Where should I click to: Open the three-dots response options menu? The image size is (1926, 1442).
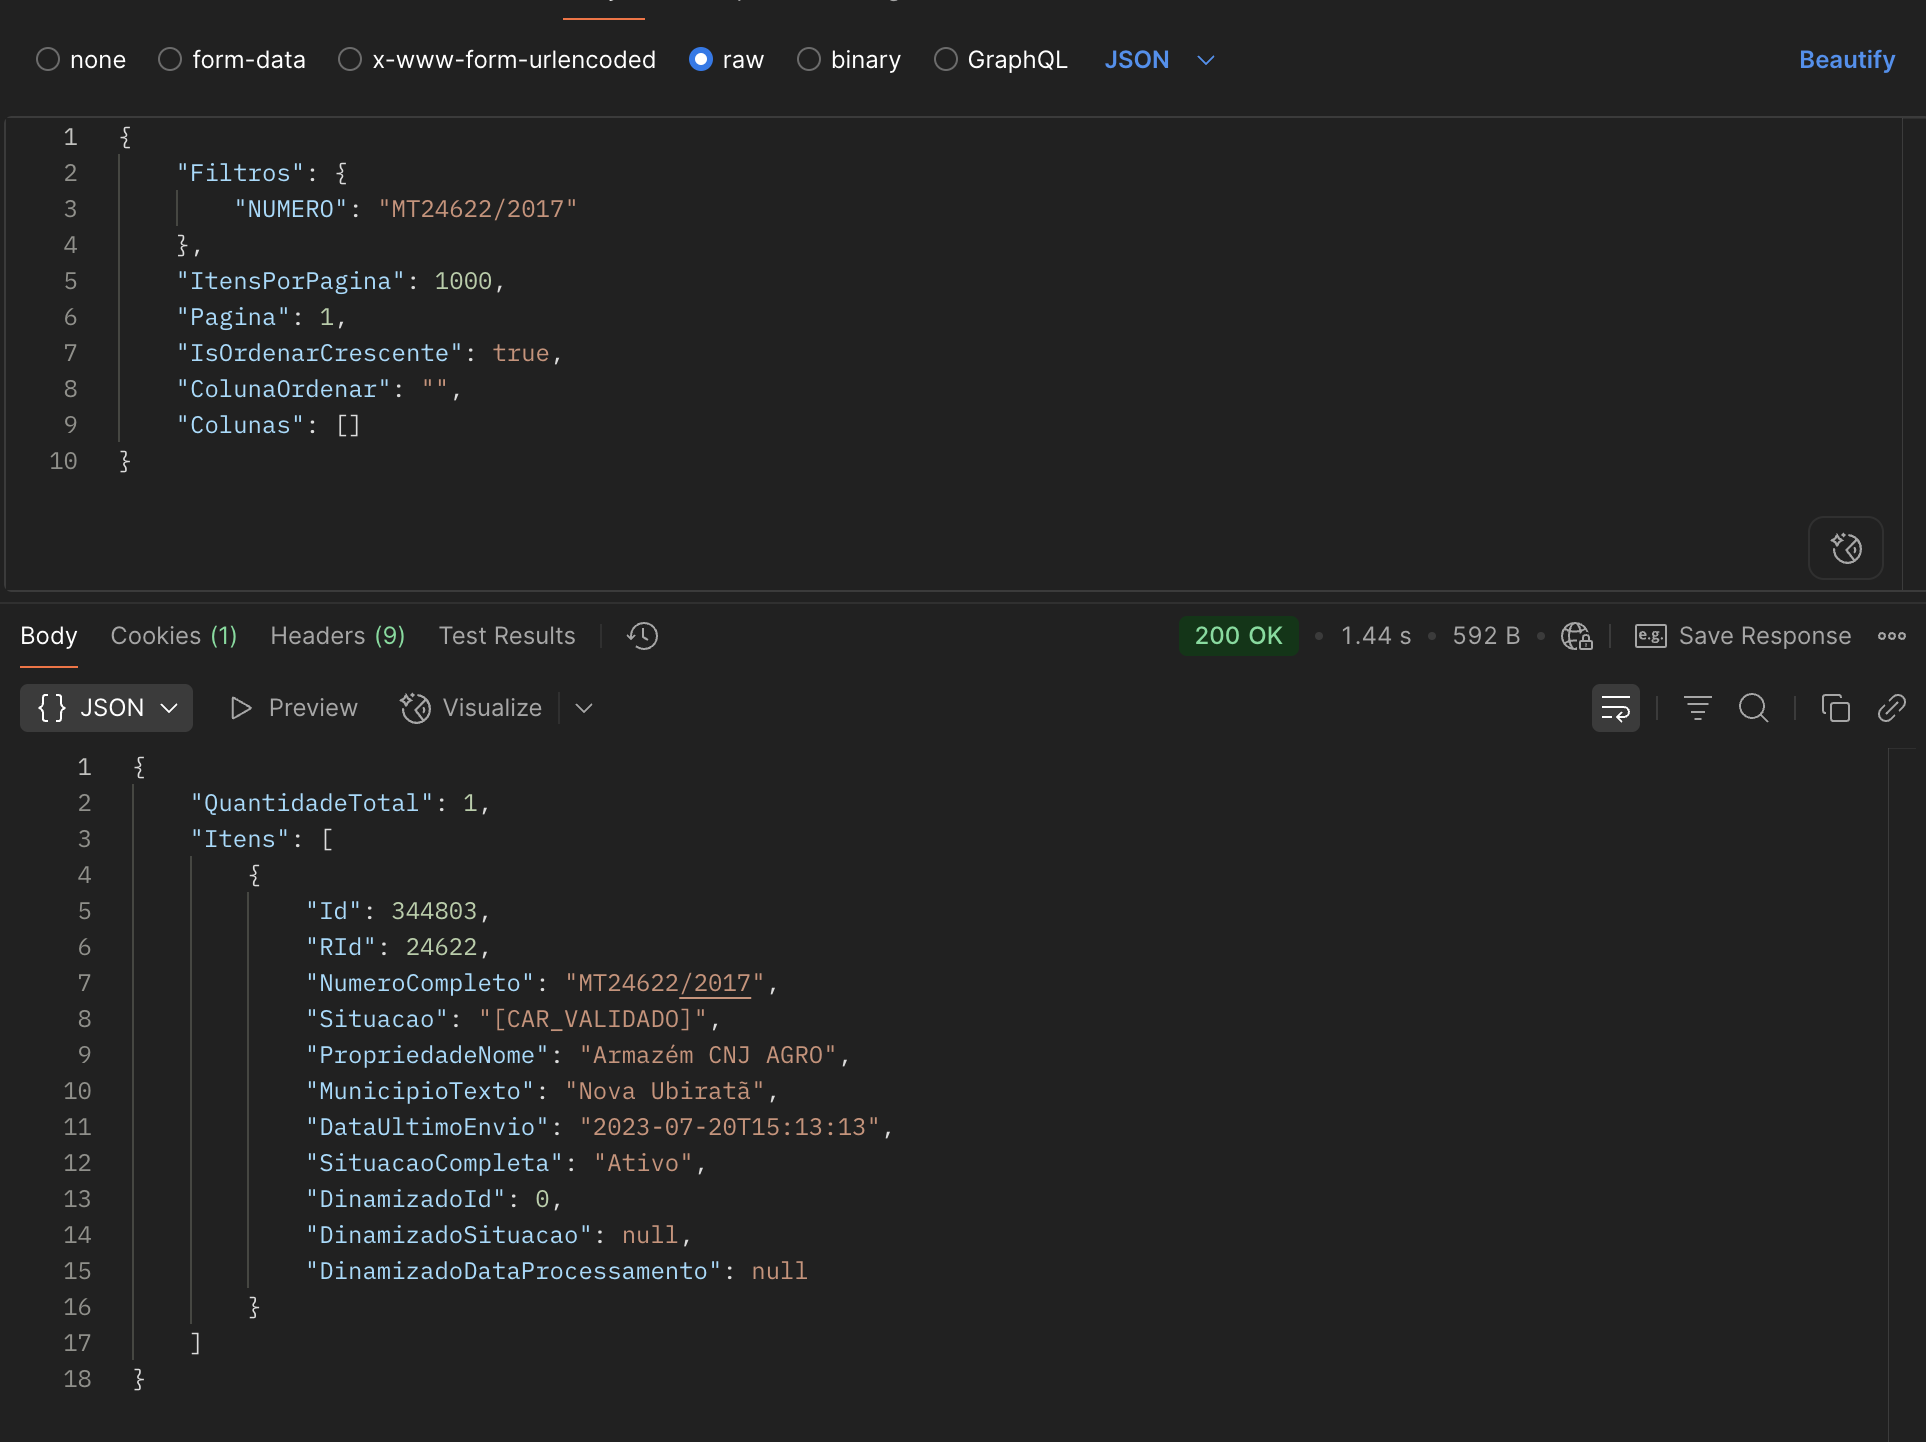point(1891,636)
